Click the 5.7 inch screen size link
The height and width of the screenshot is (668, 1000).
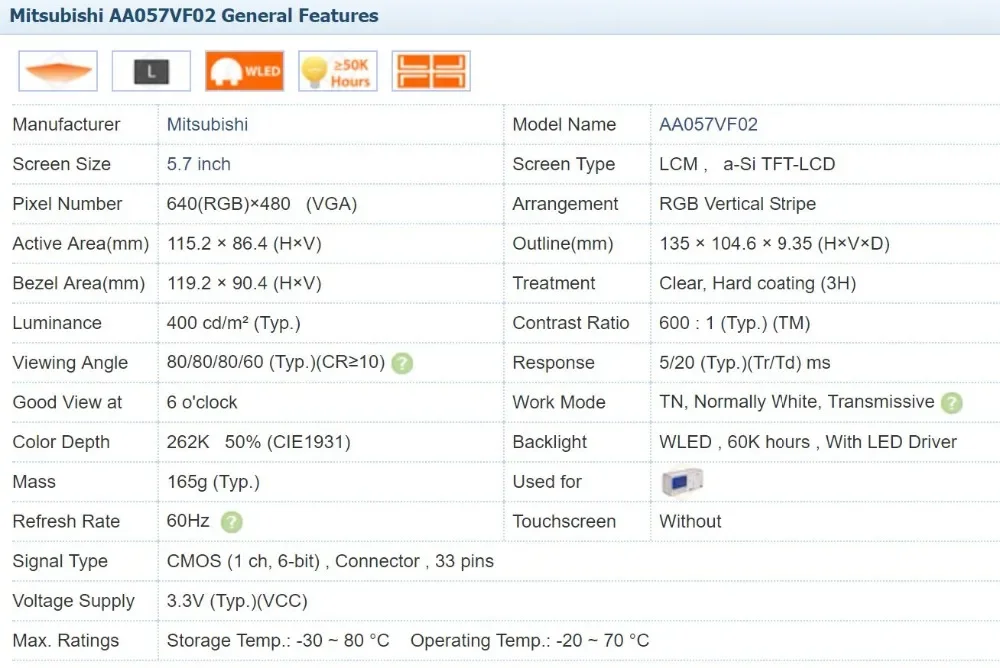tap(198, 164)
